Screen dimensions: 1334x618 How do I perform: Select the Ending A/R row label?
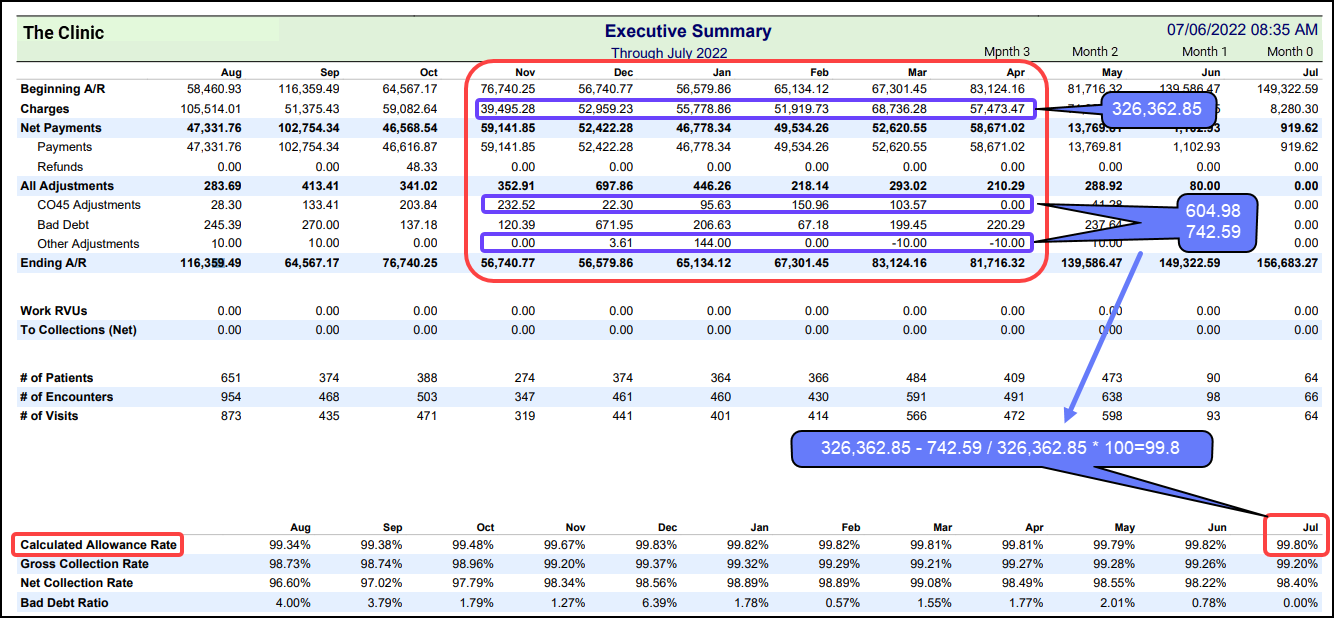click(54, 262)
